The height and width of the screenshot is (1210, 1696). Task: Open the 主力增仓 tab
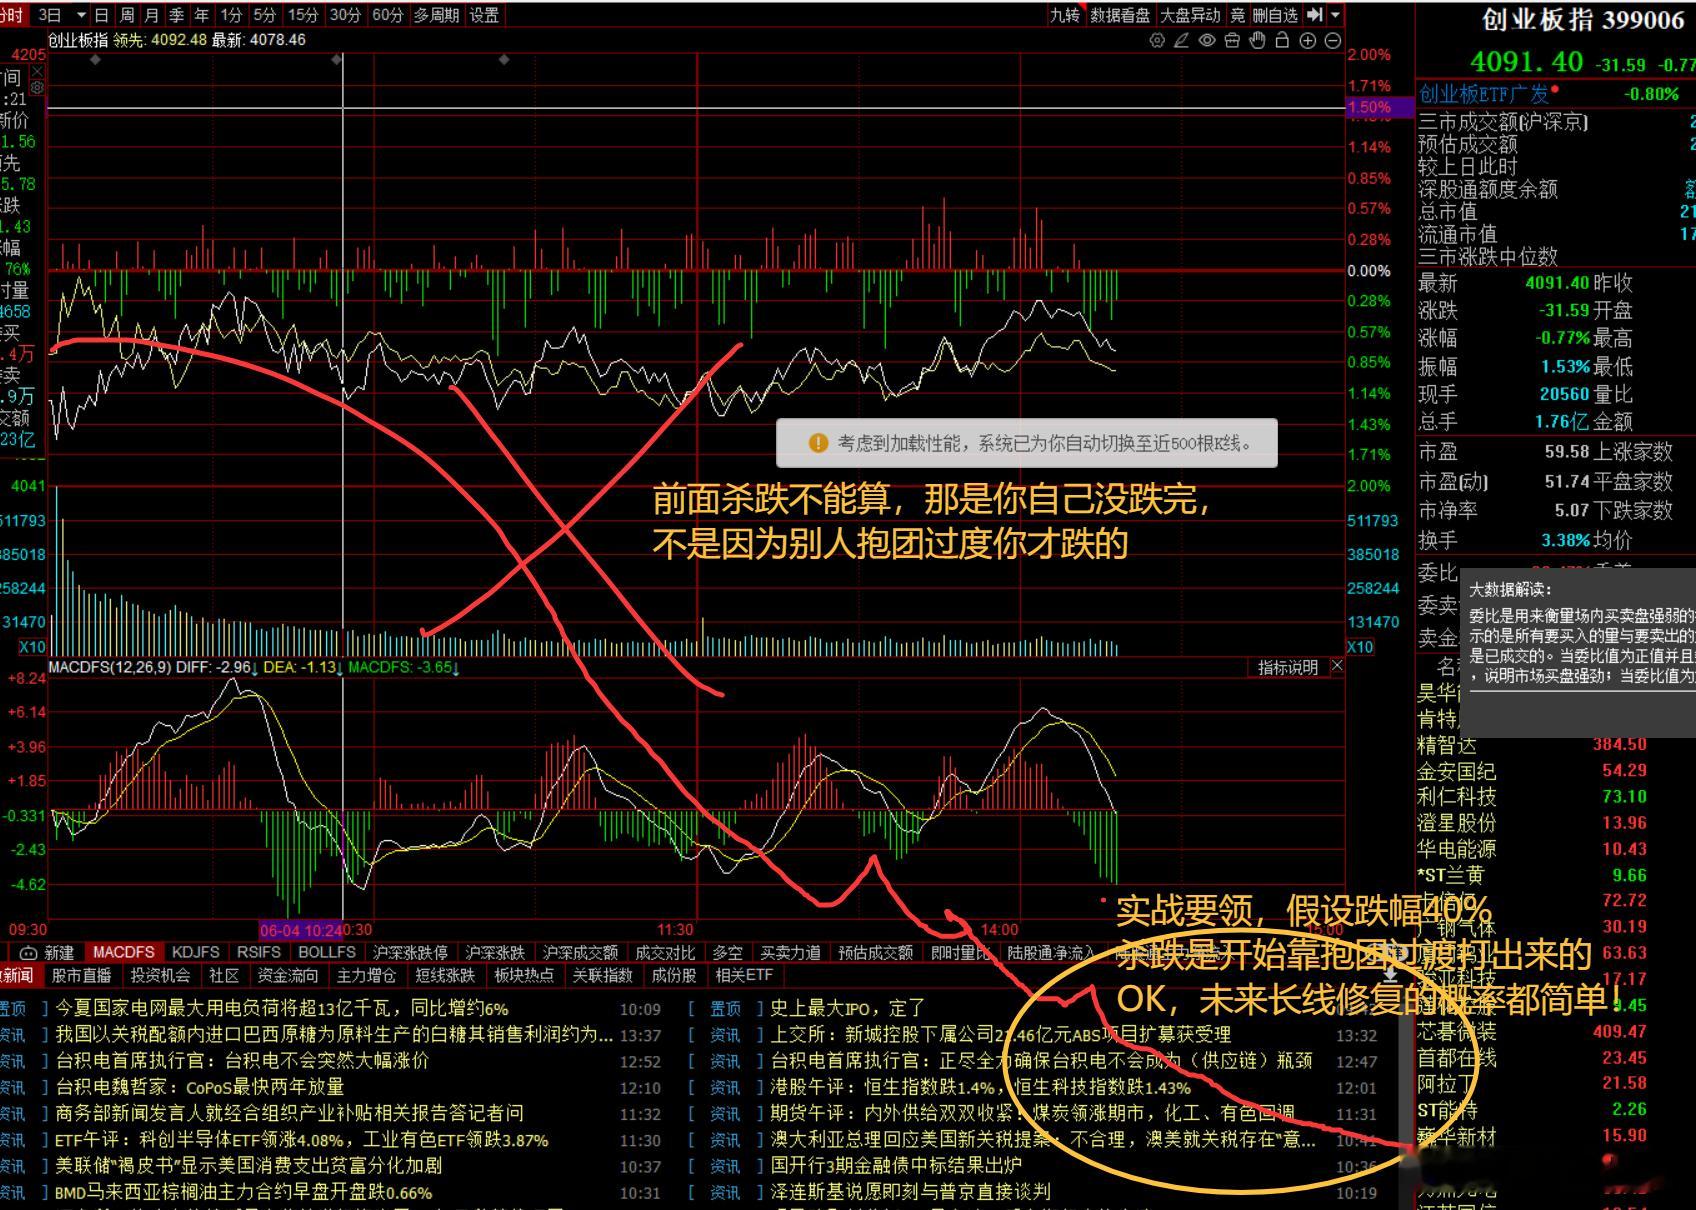point(365,975)
